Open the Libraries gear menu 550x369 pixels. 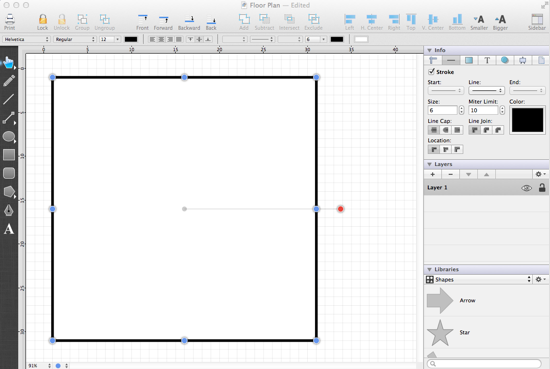[x=540, y=280]
